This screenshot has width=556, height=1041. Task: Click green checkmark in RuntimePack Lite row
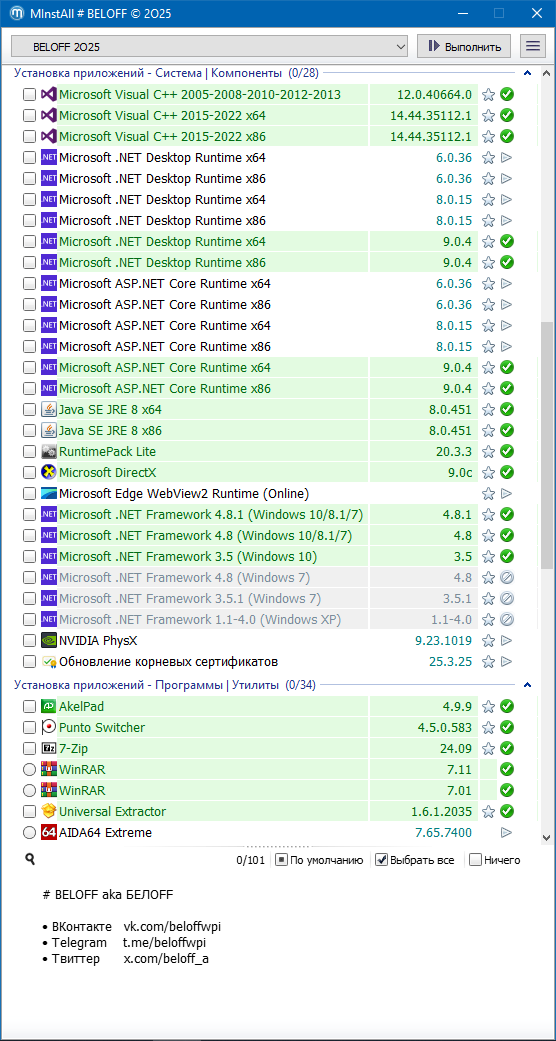(507, 451)
